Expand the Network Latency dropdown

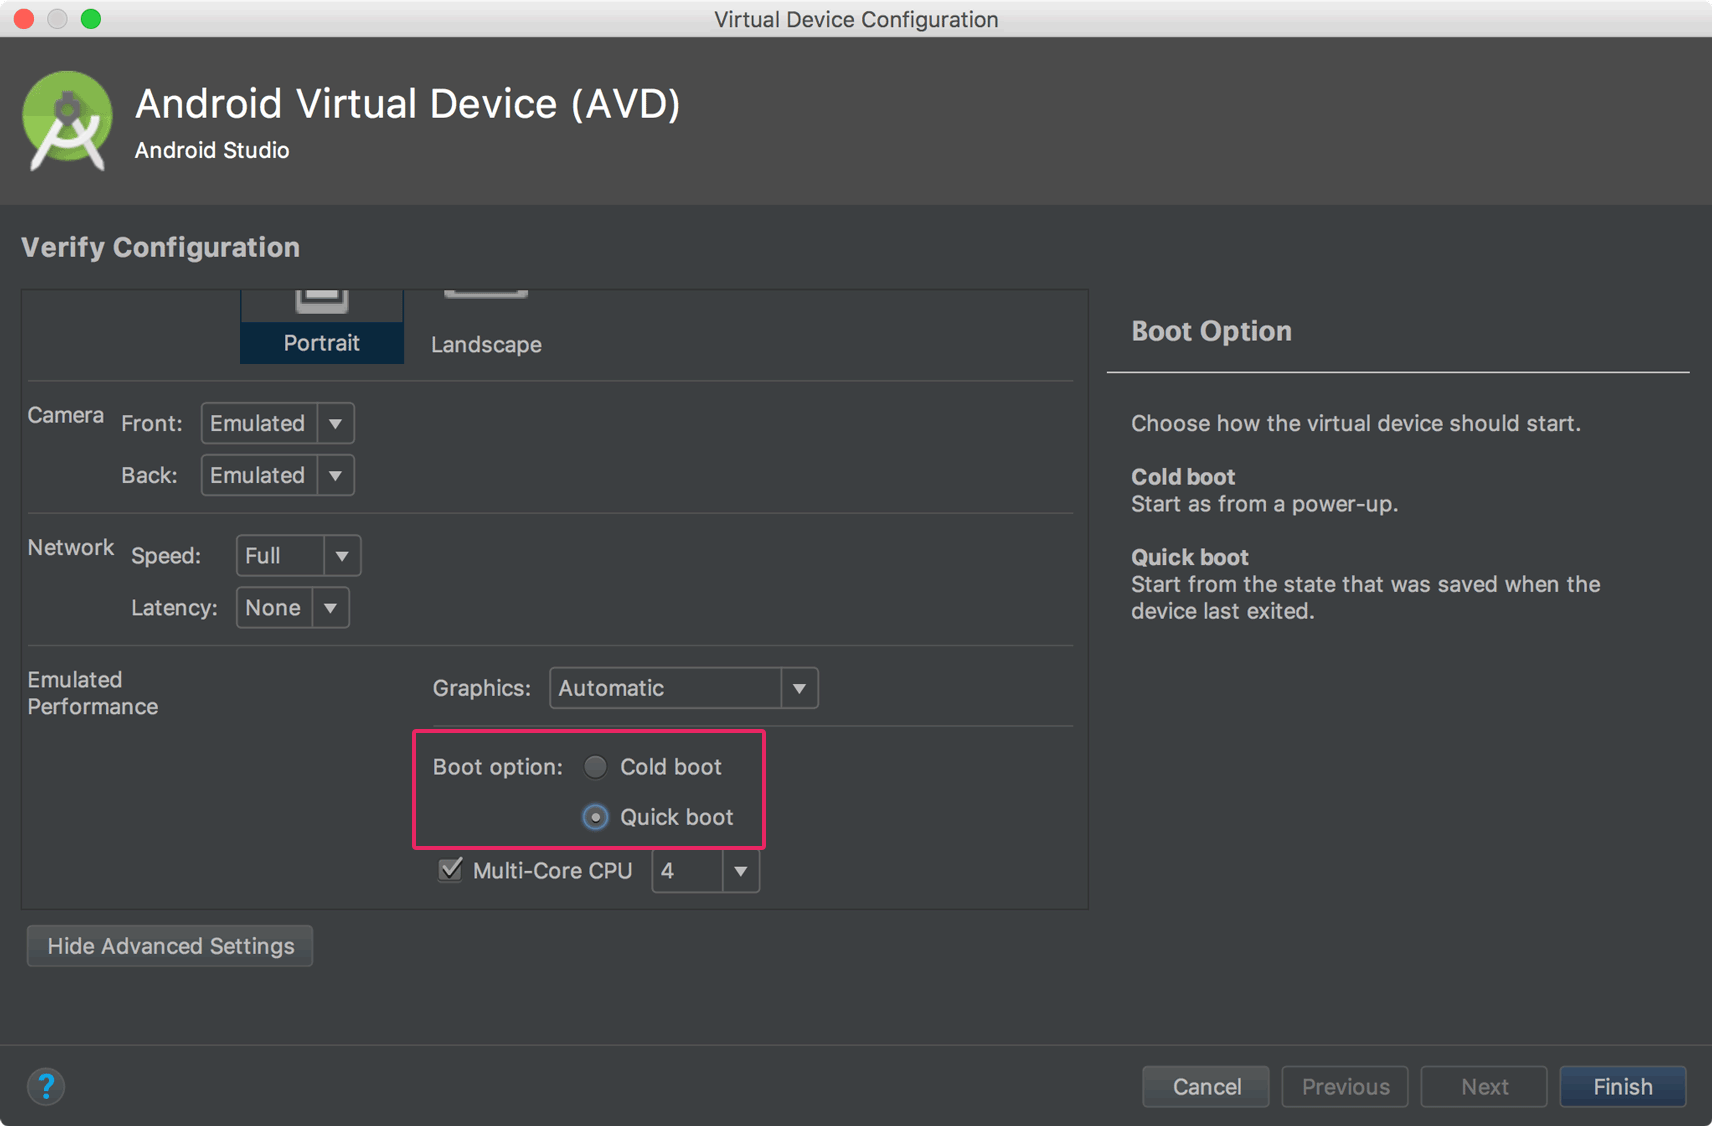292,608
